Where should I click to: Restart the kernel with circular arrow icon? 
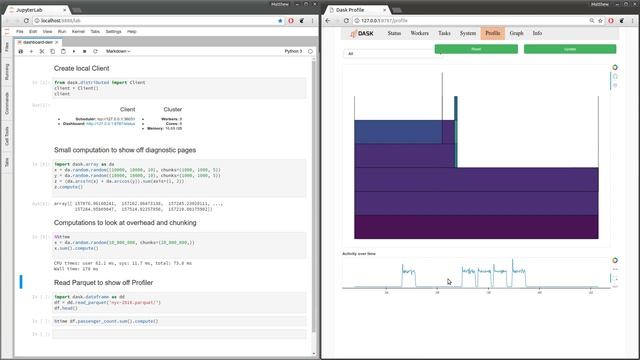click(x=95, y=51)
